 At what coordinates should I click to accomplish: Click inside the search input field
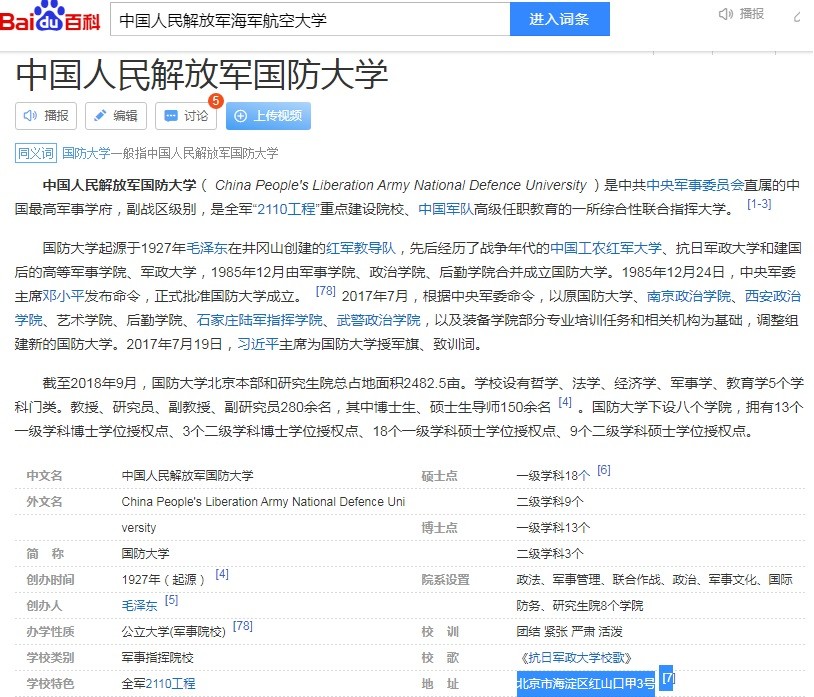(x=300, y=19)
